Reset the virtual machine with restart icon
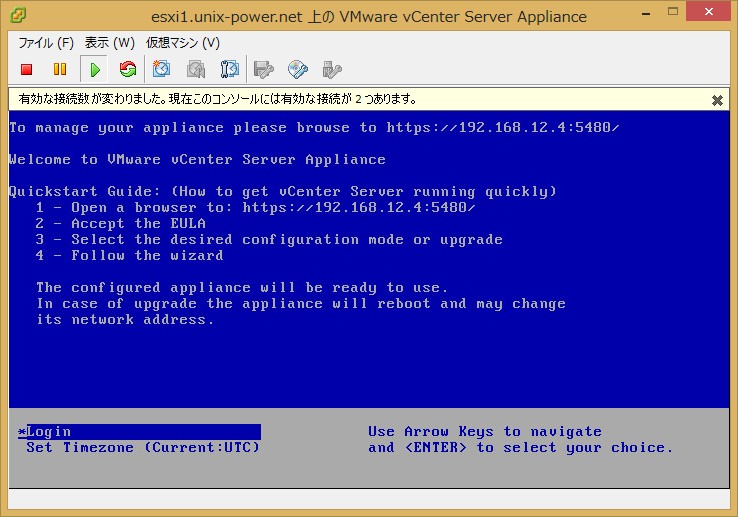 [128, 69]
